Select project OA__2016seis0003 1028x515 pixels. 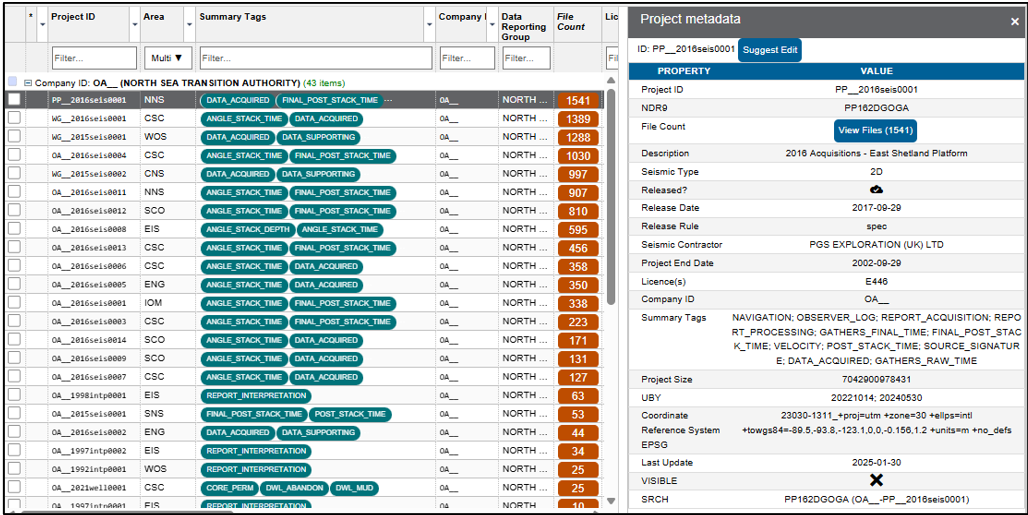click(x=89, y=322)
